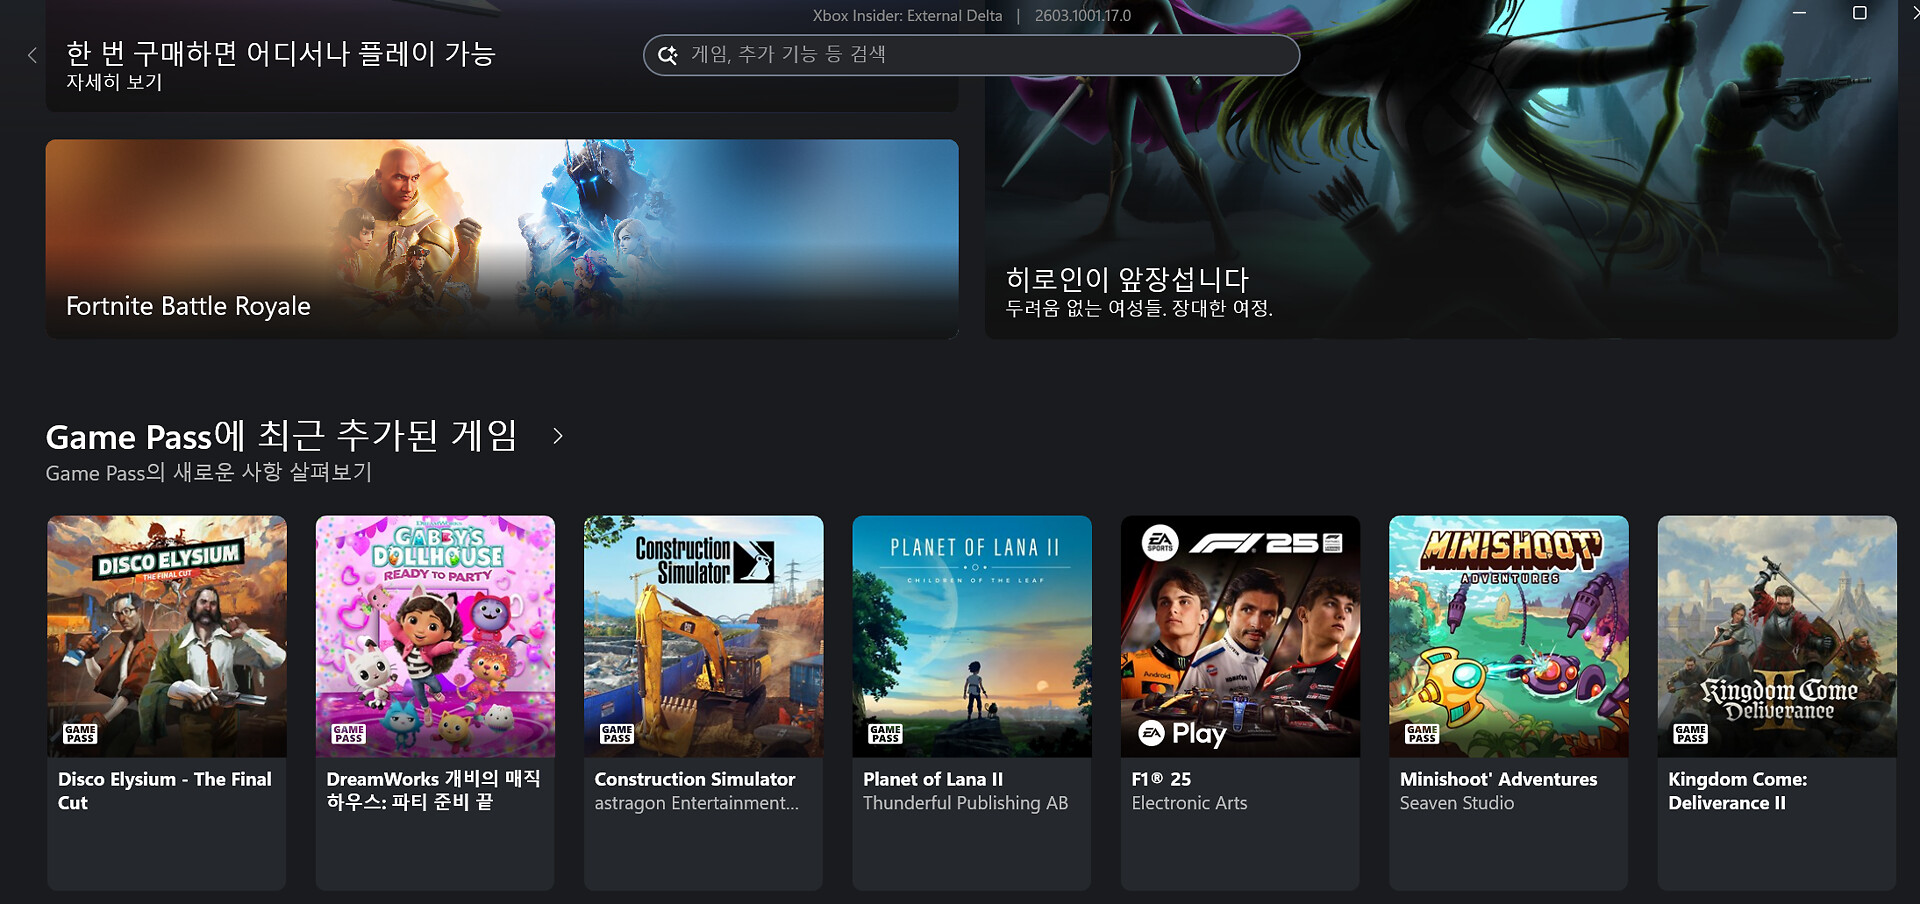Open the Minishoot' Adventures cover art

(1509, 636)
